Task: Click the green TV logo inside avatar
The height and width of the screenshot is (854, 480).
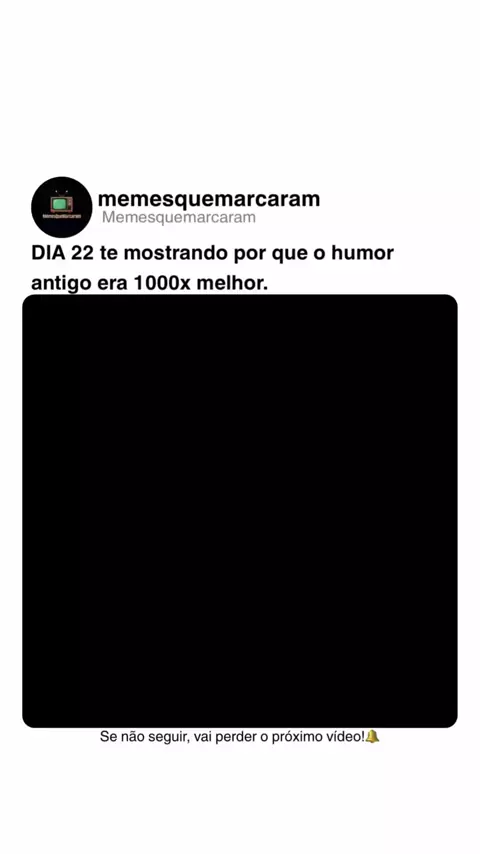Action: 62,203
